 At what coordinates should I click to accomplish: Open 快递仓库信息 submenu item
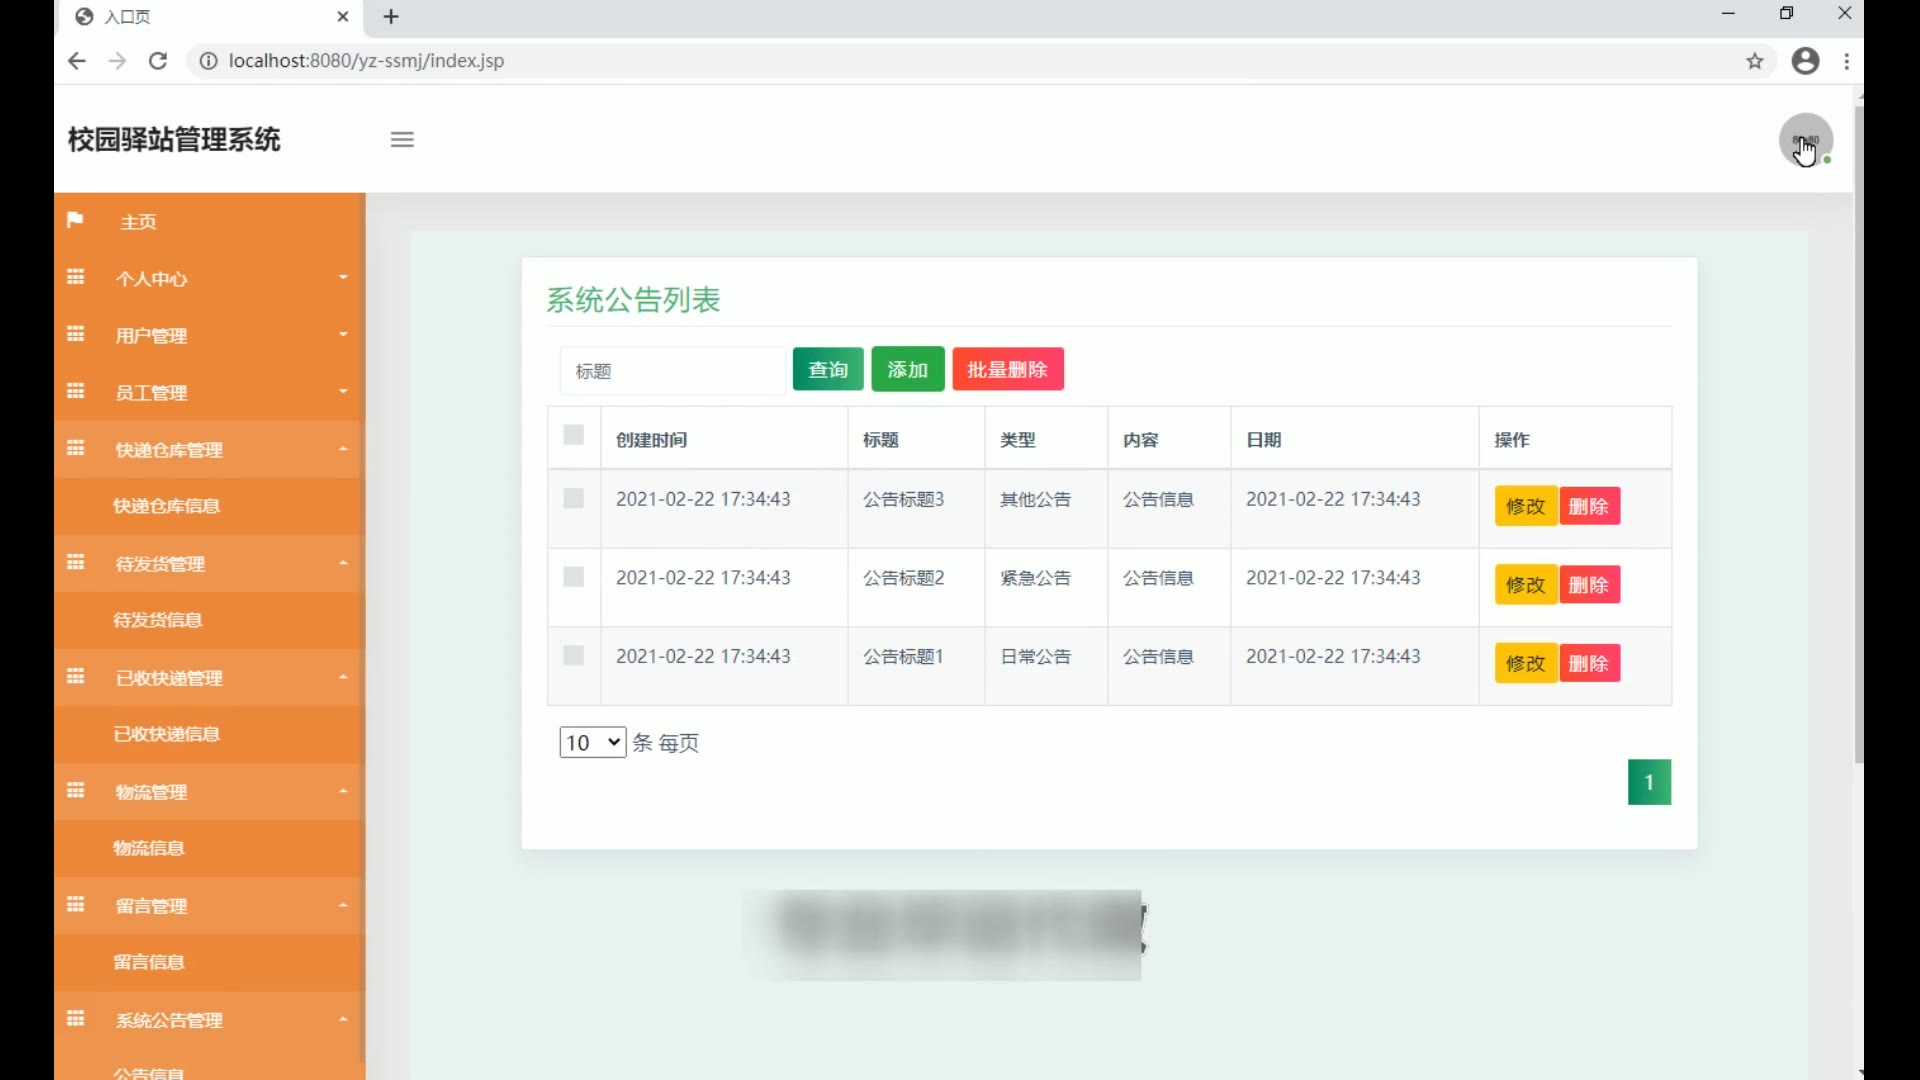coord(166,506)
